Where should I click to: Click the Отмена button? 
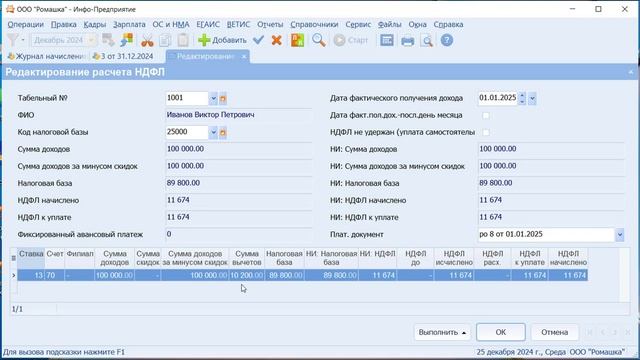[x=555, y=332]
